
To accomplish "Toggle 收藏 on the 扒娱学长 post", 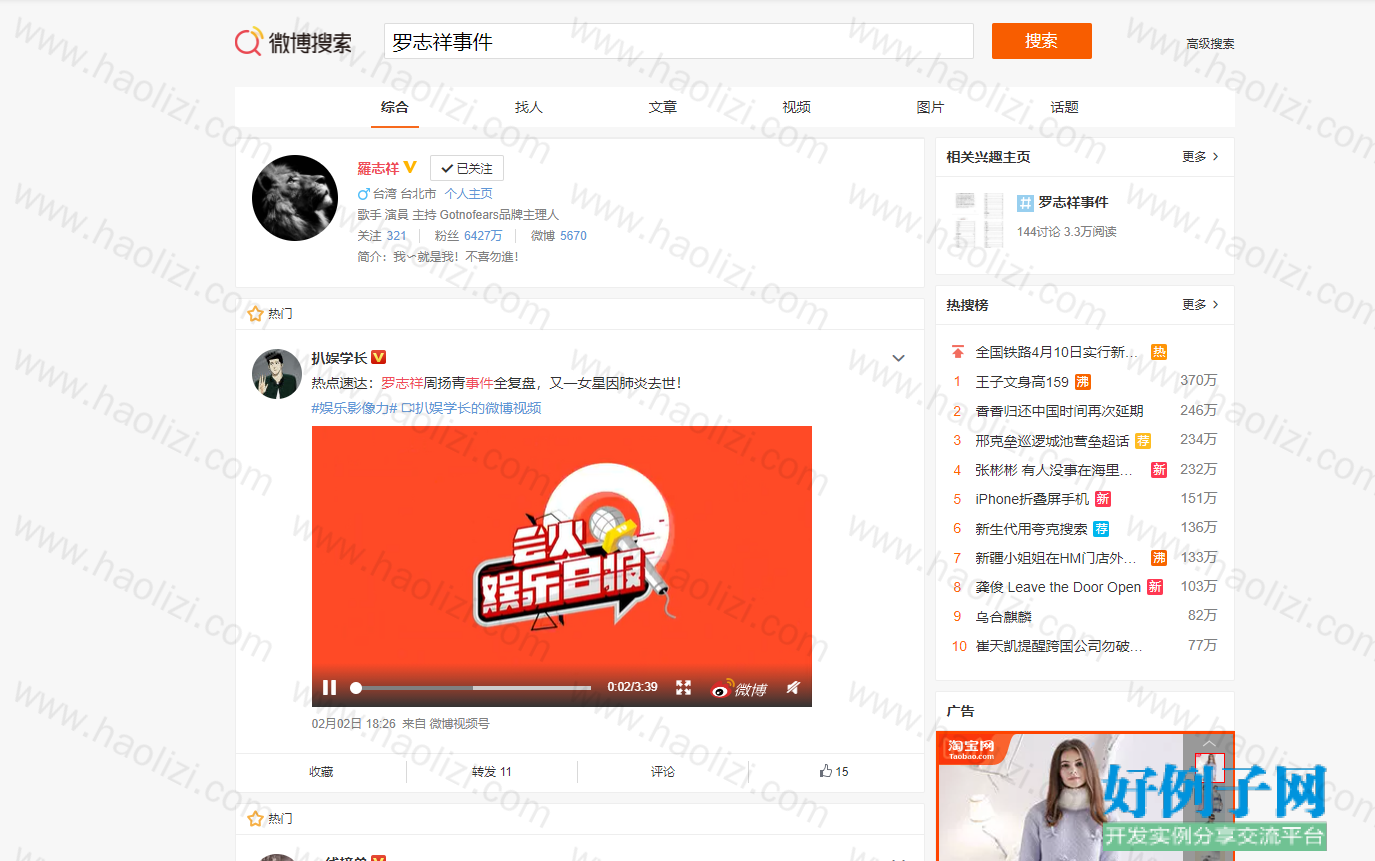I will click(x=321, y=772).
